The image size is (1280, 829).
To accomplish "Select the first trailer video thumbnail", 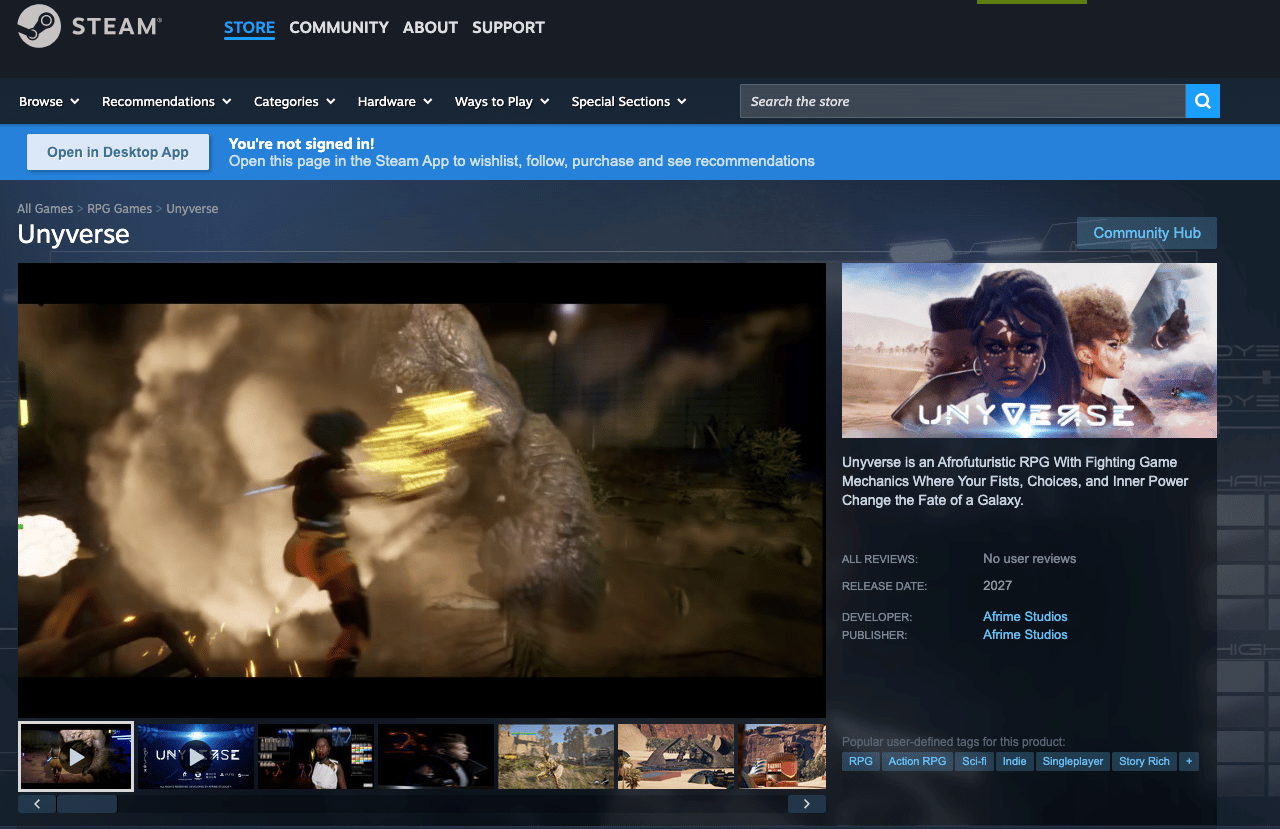I will (x=76, y=756).
